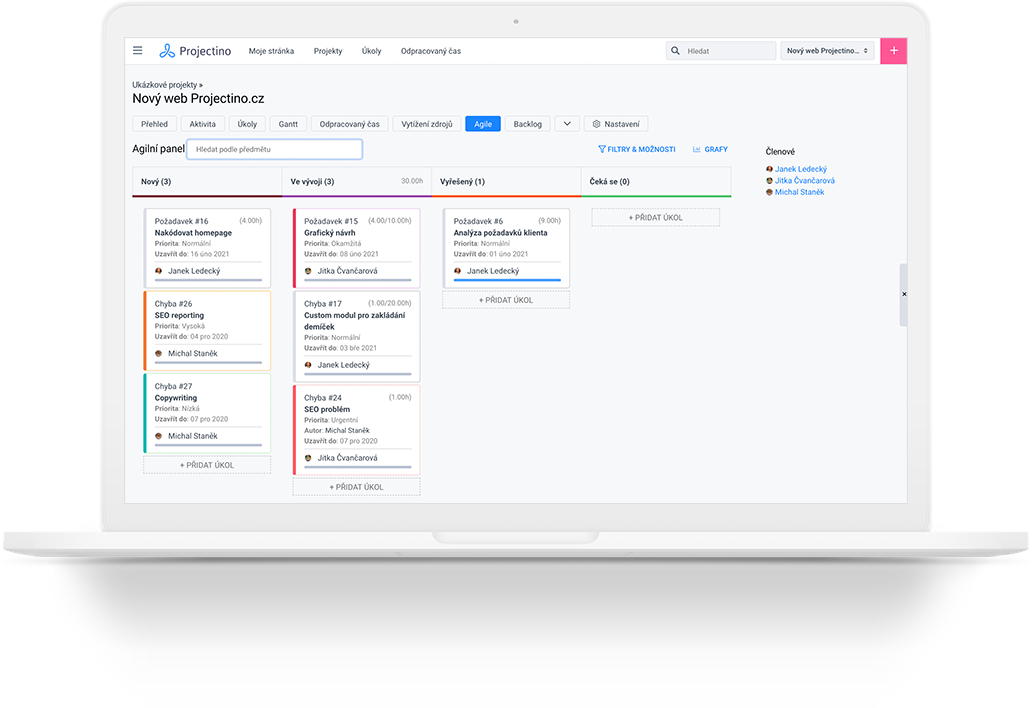
Task: Switch to the Přehled tab
Action: (155, 124)
